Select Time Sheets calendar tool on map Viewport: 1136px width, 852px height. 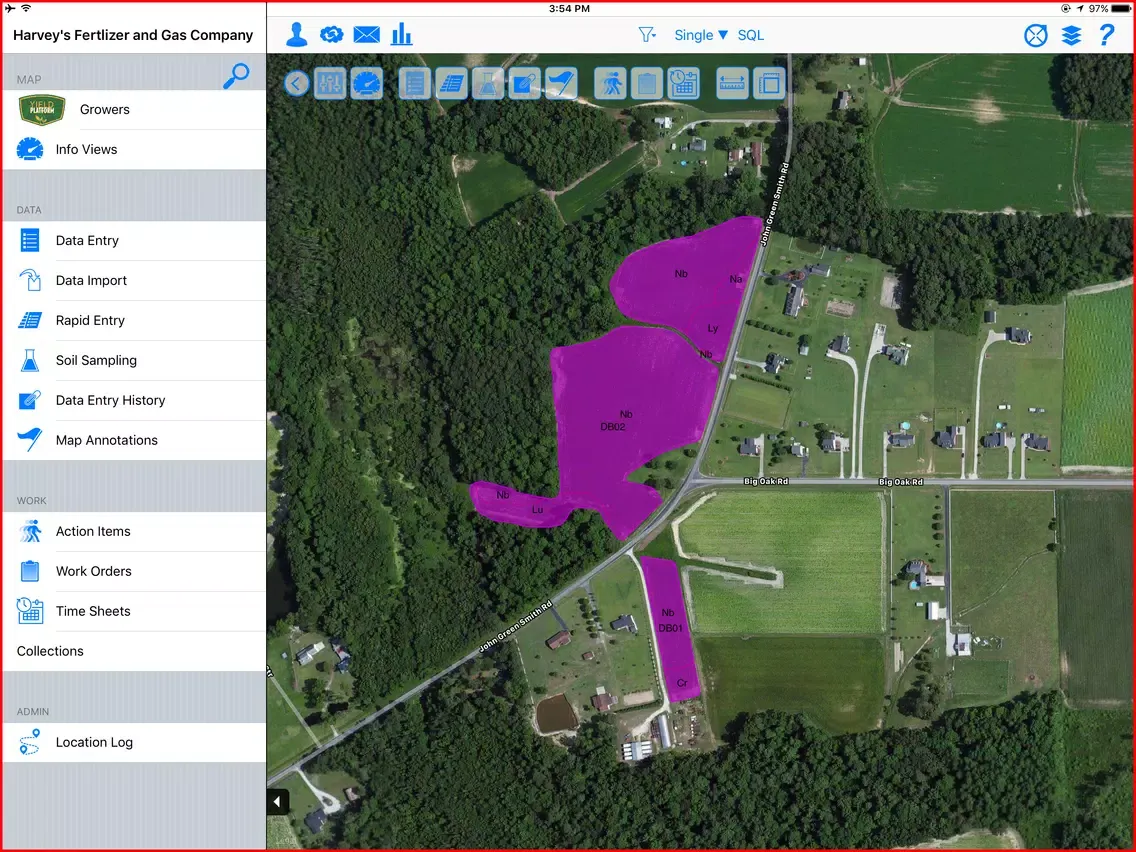click(x=683, y=84)
